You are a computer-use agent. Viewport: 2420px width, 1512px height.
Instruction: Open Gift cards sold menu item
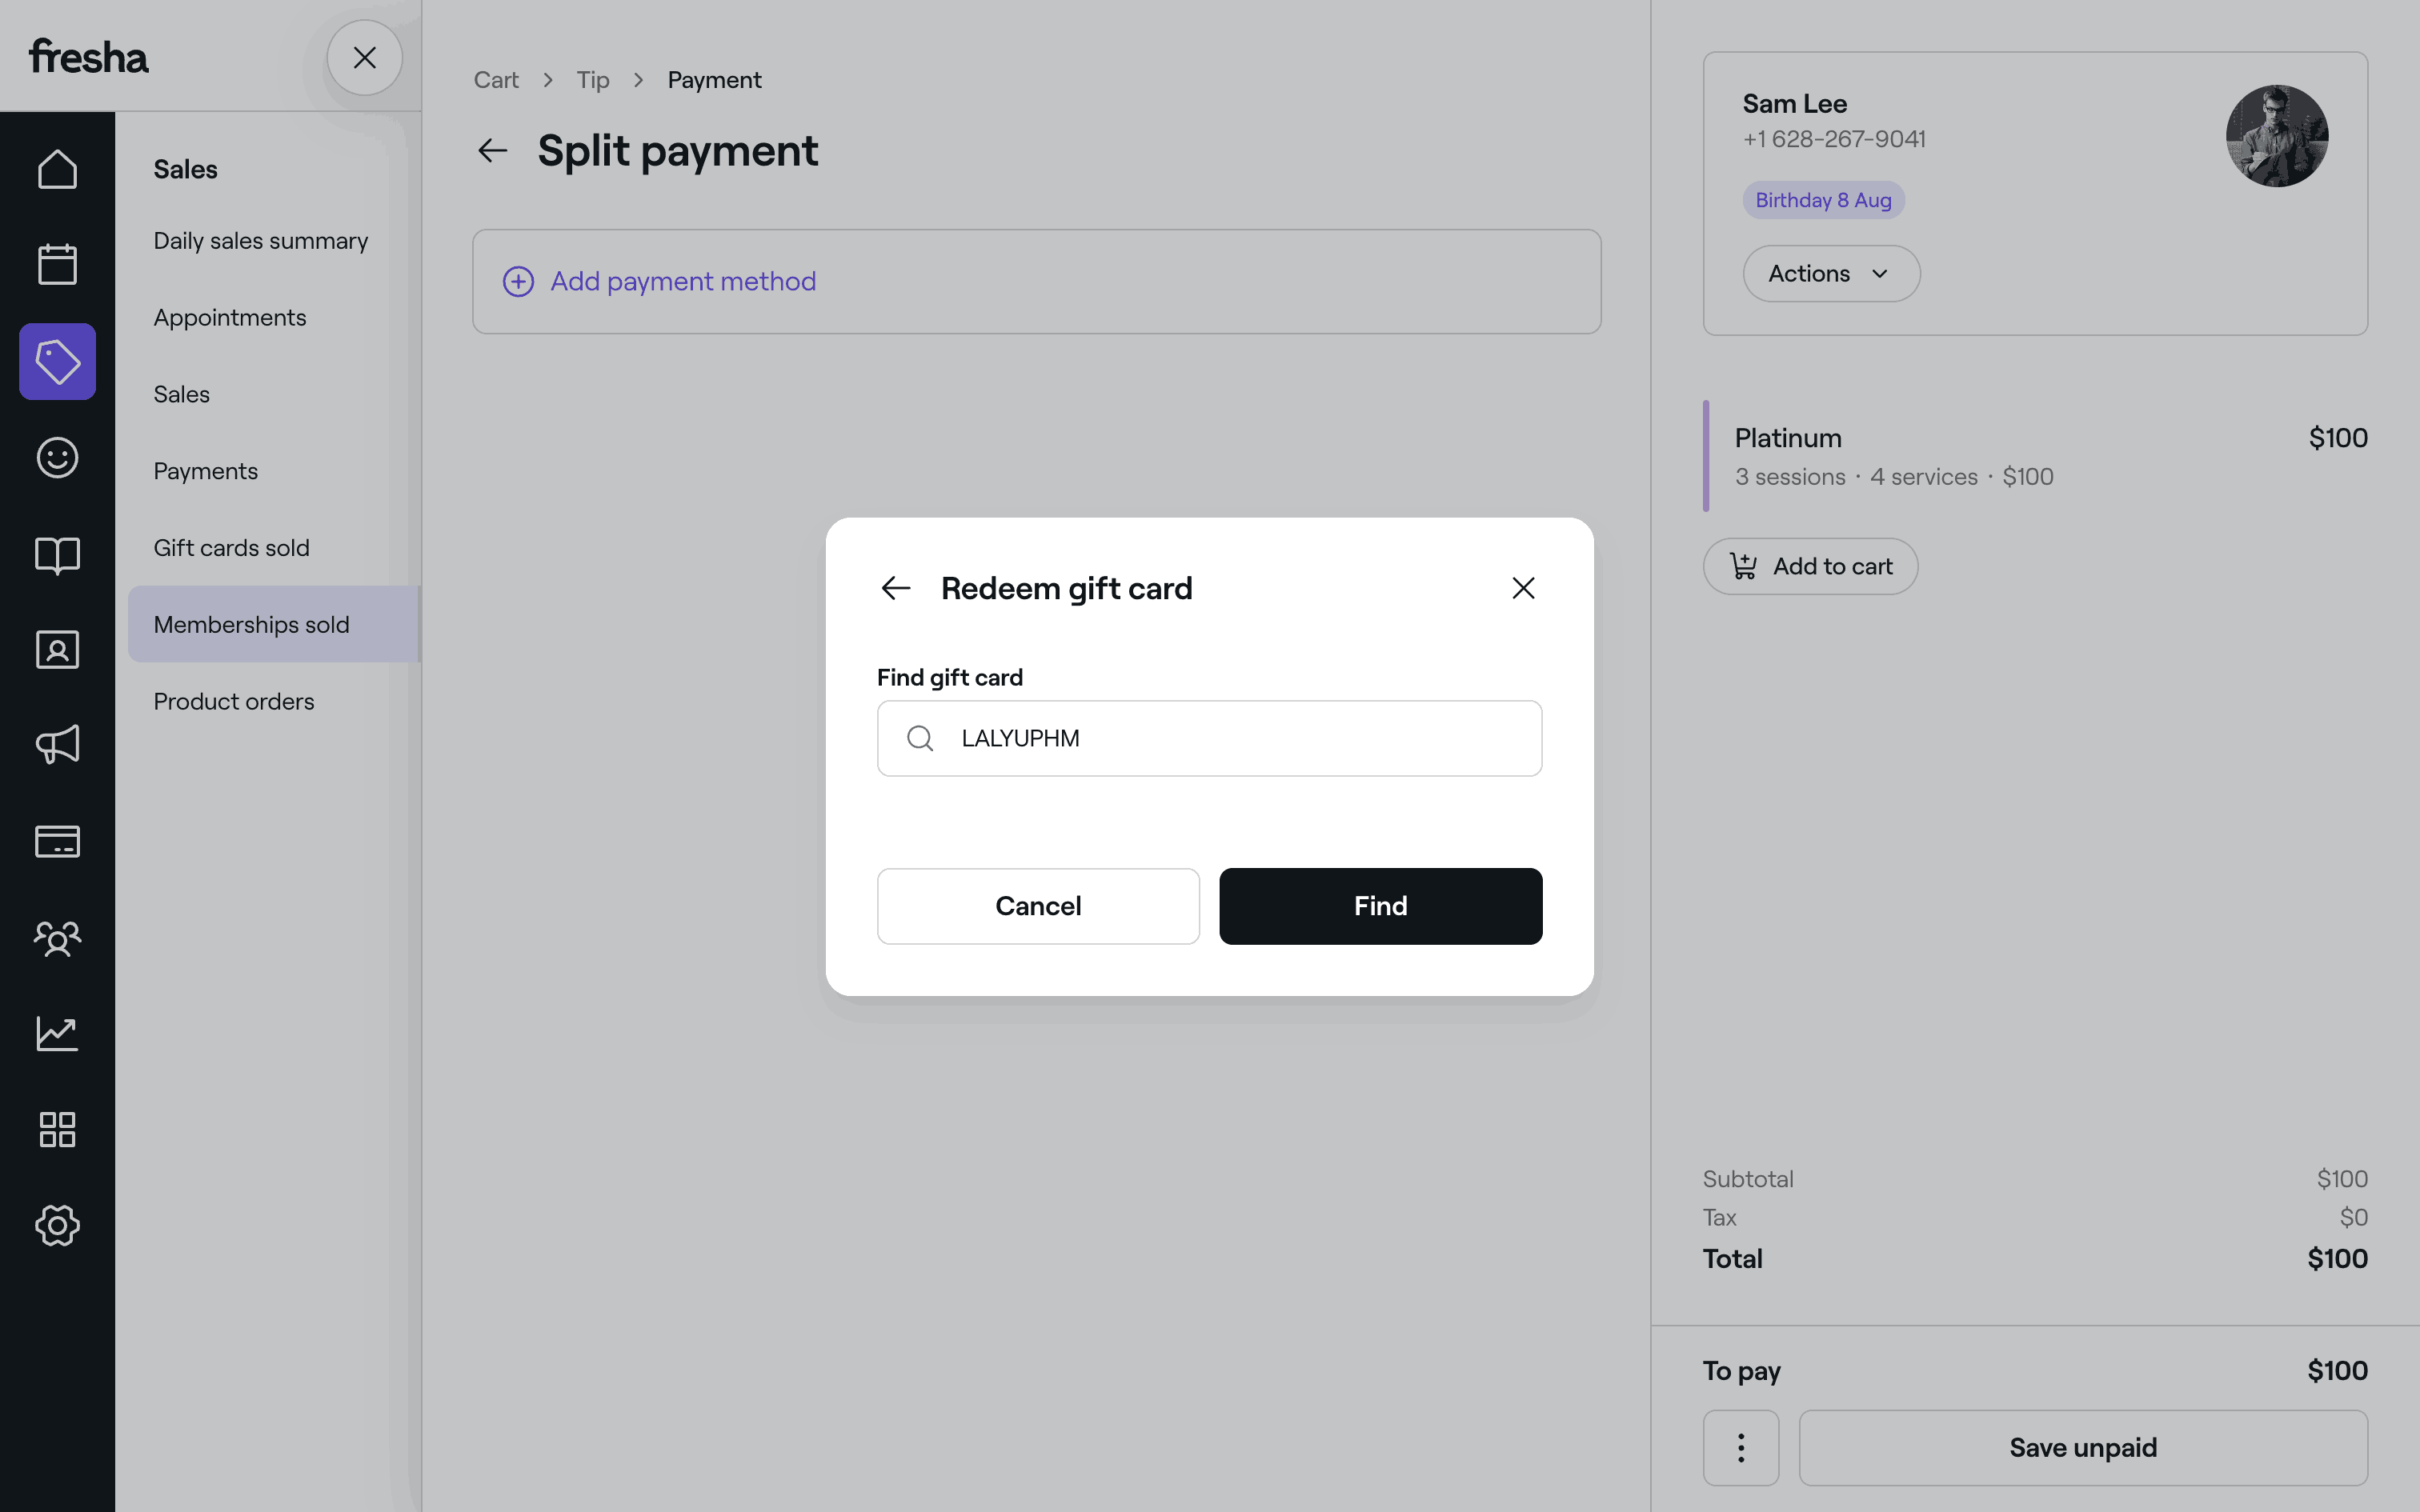click(232, 548)
